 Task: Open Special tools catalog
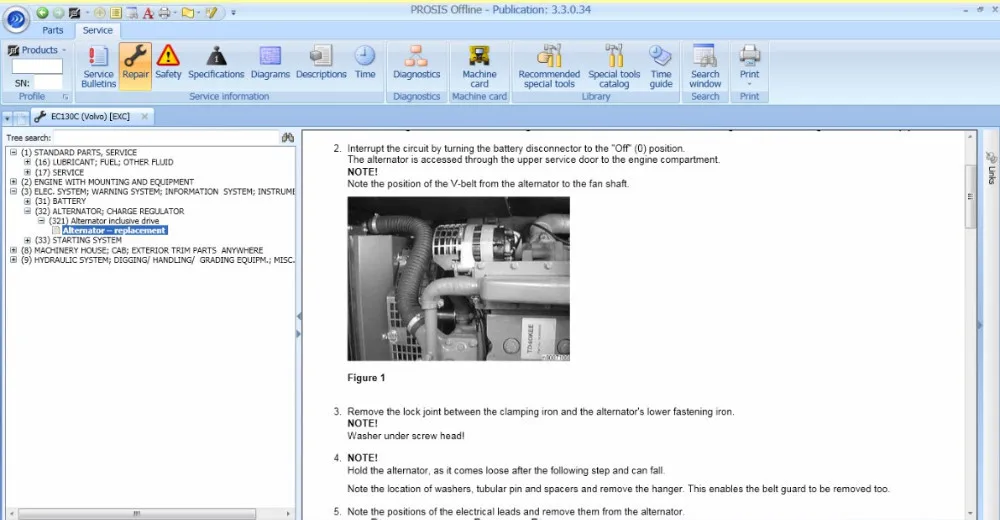[614, 66]
